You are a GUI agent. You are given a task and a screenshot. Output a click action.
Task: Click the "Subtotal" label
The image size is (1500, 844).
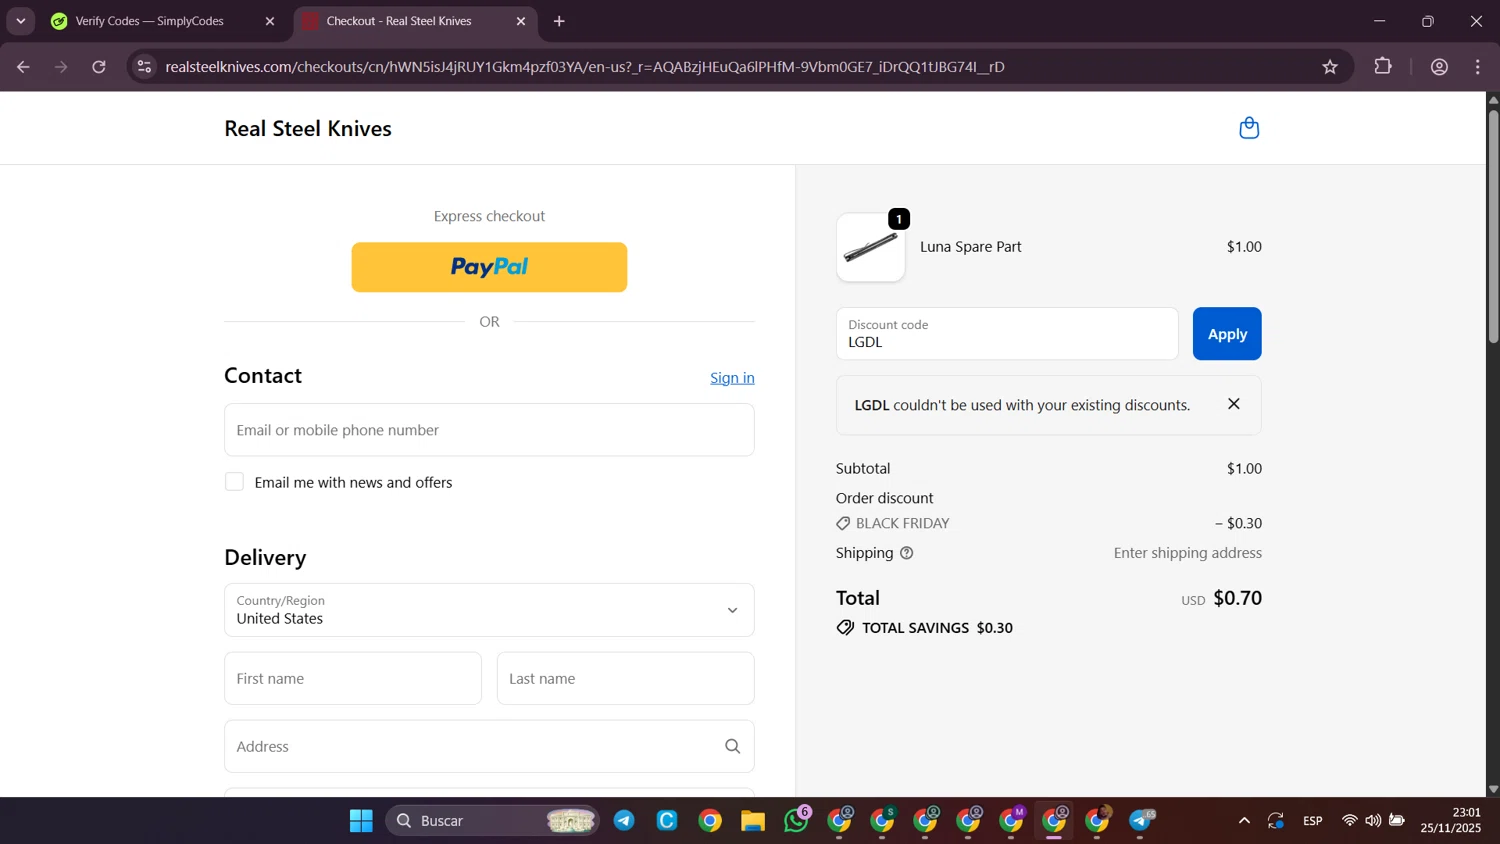click(x=863, y=468)
